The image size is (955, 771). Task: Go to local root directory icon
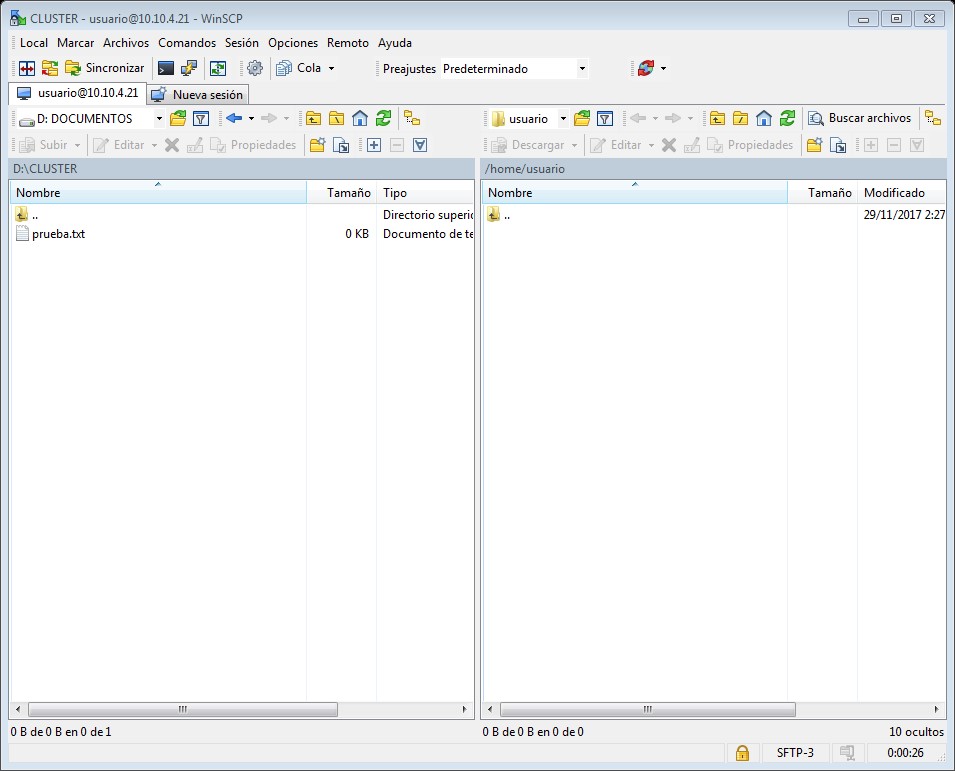coord(336,118)
